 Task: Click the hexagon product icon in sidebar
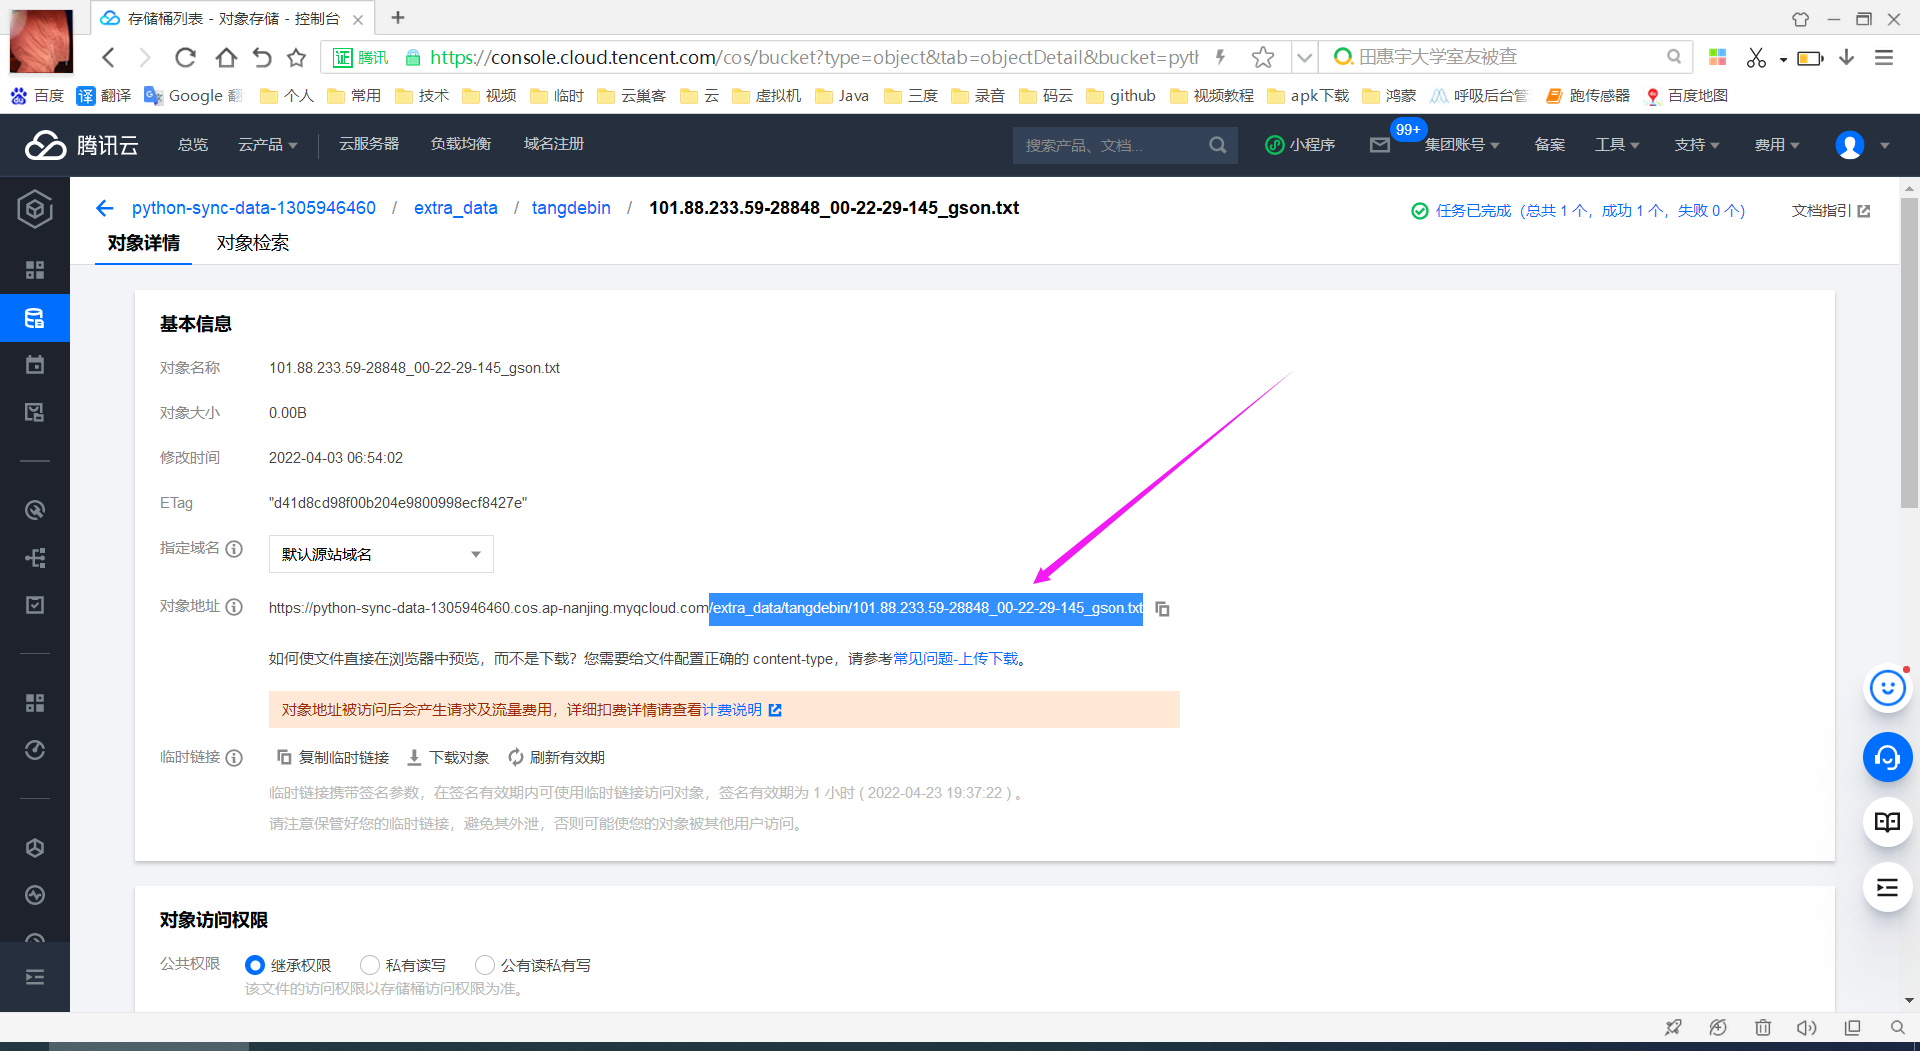coord(35,209)
